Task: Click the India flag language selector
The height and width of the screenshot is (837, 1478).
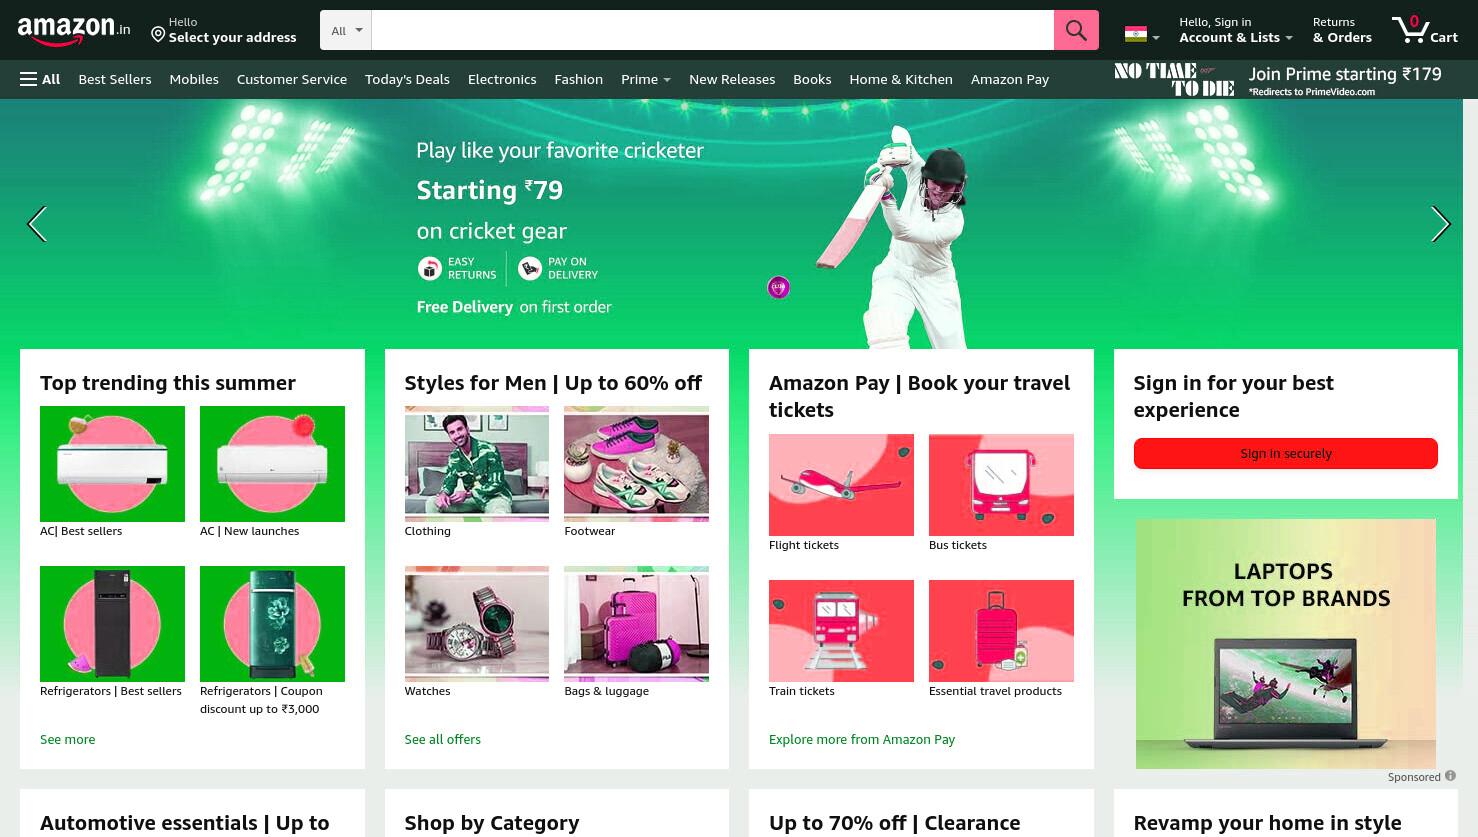Action: [x=1142, y=35]
